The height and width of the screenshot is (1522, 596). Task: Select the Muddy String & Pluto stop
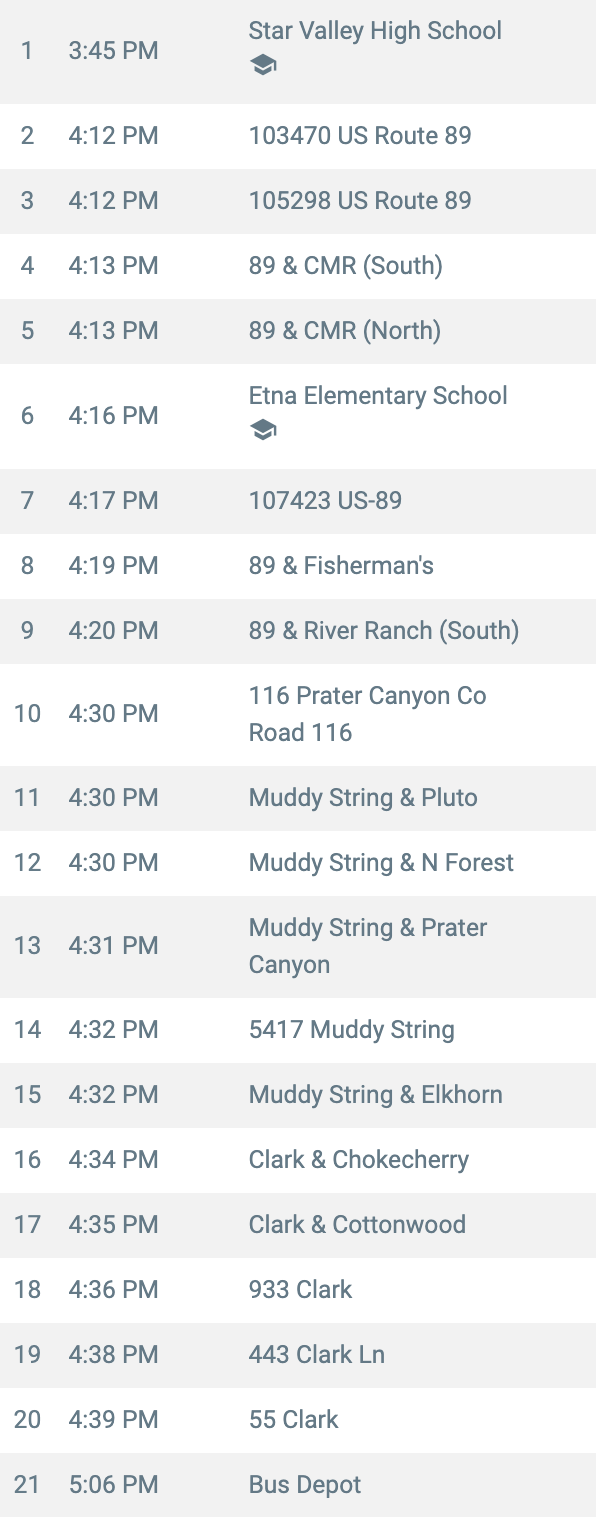click(298, 797)
